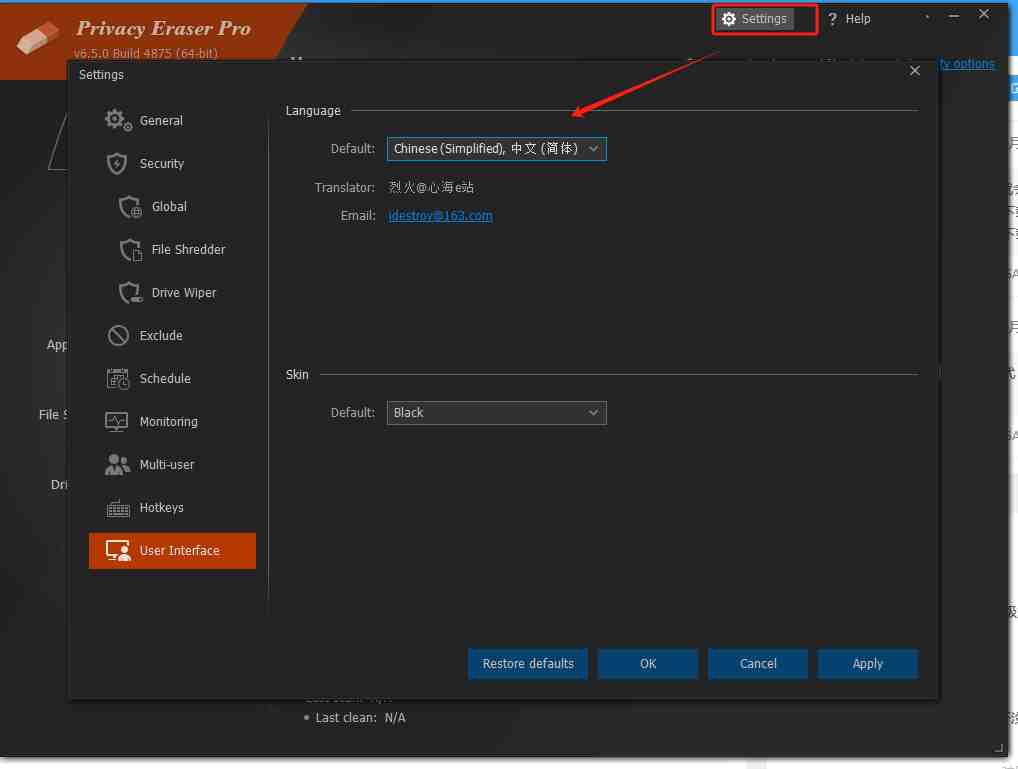Open the Settings menu in the toolbar
1018x769 pixels.
762,18
